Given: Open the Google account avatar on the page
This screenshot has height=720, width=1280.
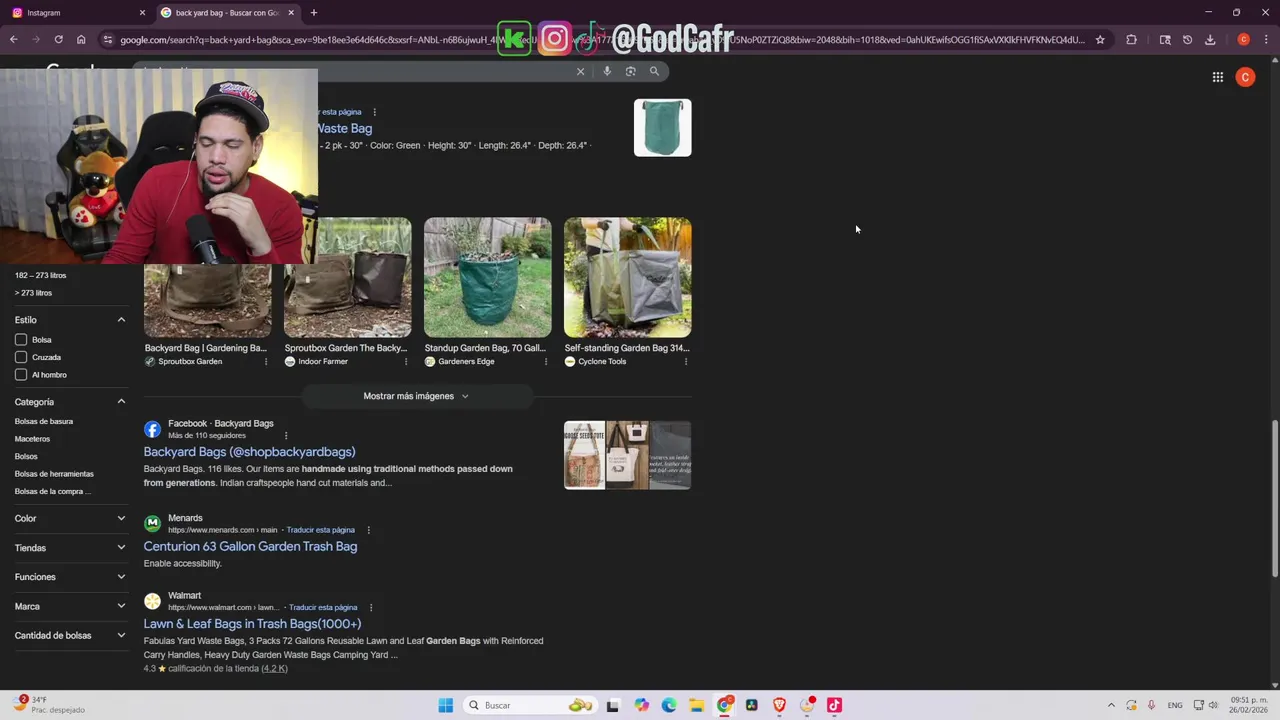Looking at the screenshot, I should 1245,77.
